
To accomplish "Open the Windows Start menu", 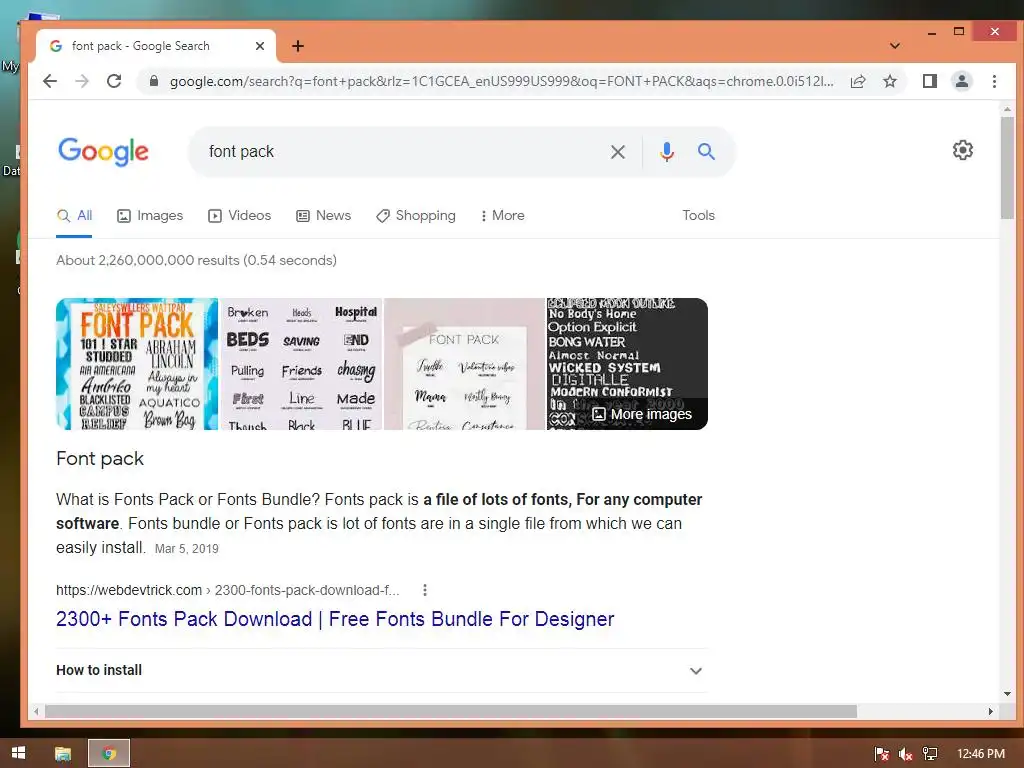I will 18,753.
